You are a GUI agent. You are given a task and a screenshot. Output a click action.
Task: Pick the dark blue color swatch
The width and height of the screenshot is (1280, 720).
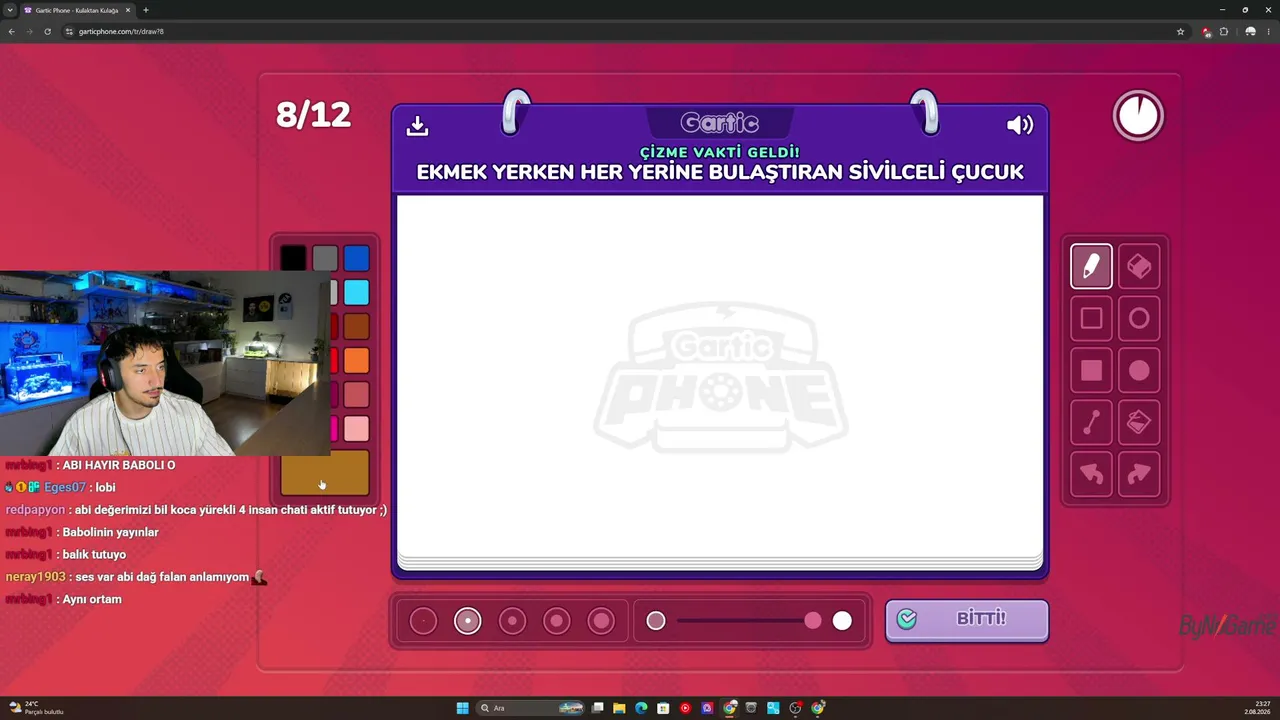point(357,258)
